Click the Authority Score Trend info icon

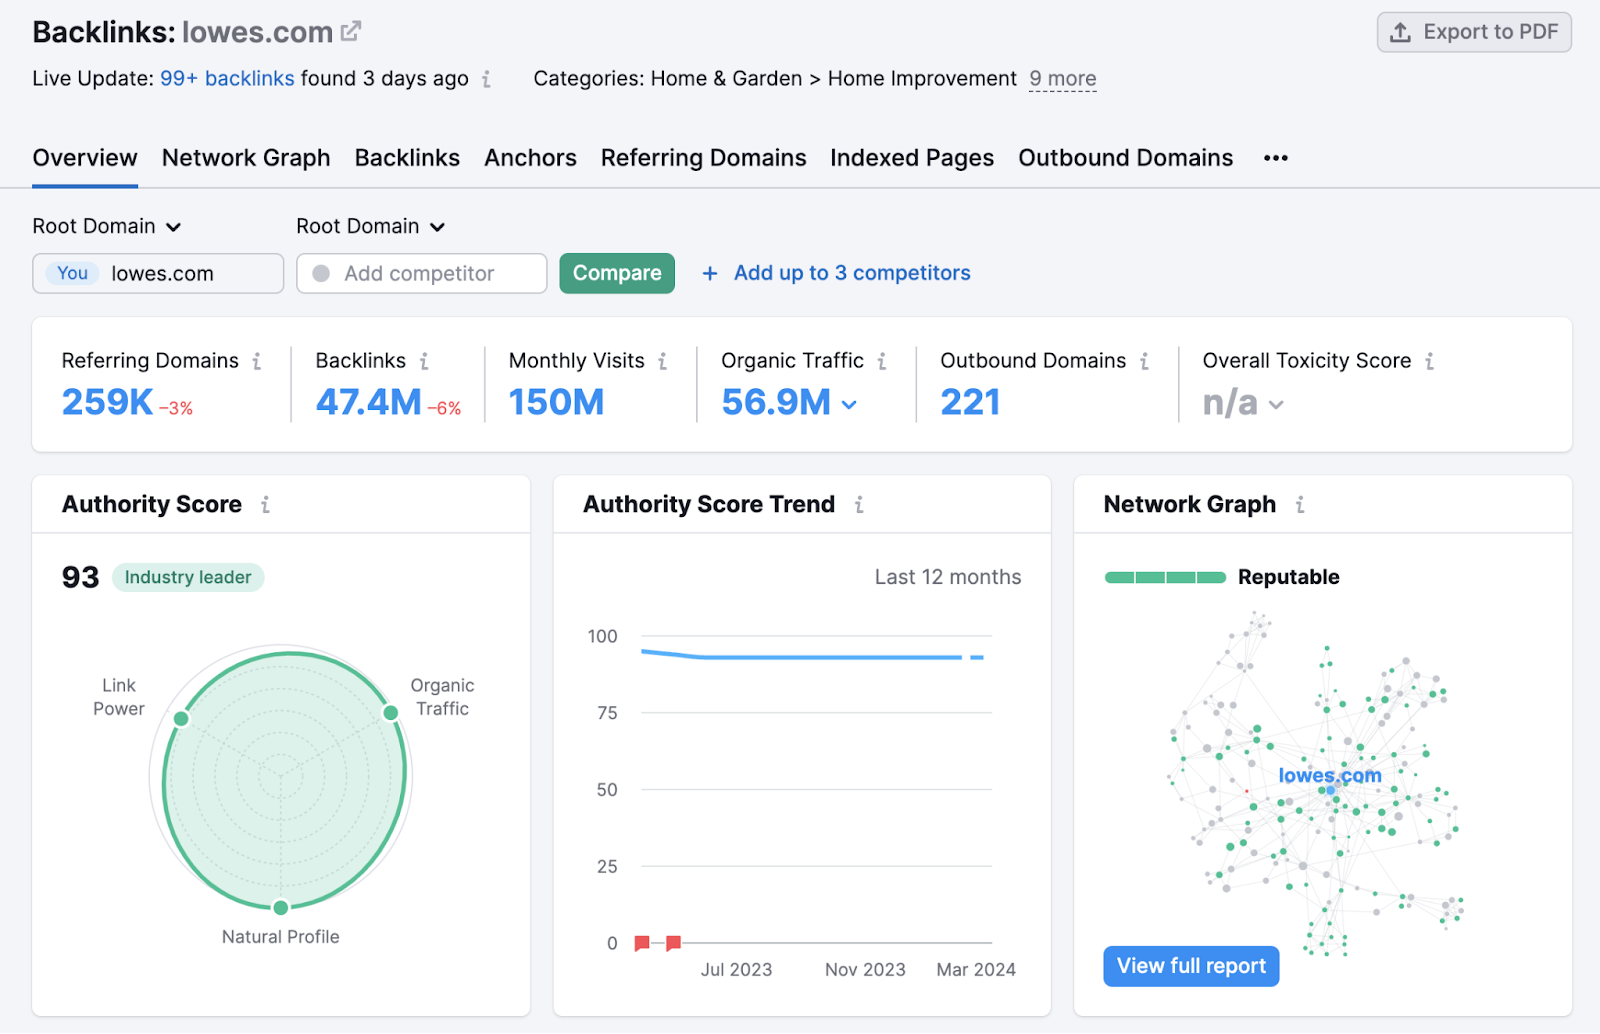(859, 504)
